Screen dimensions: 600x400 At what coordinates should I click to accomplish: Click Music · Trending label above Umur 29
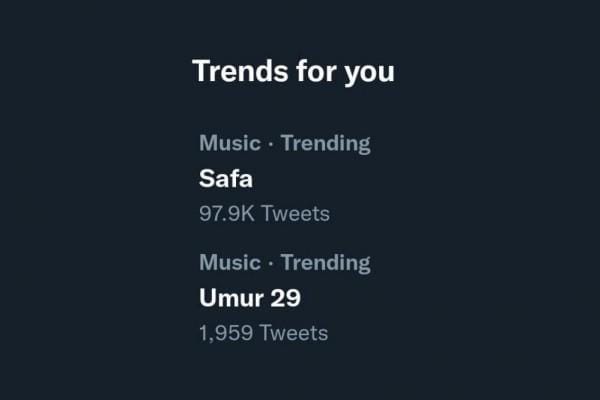point(284,263)
